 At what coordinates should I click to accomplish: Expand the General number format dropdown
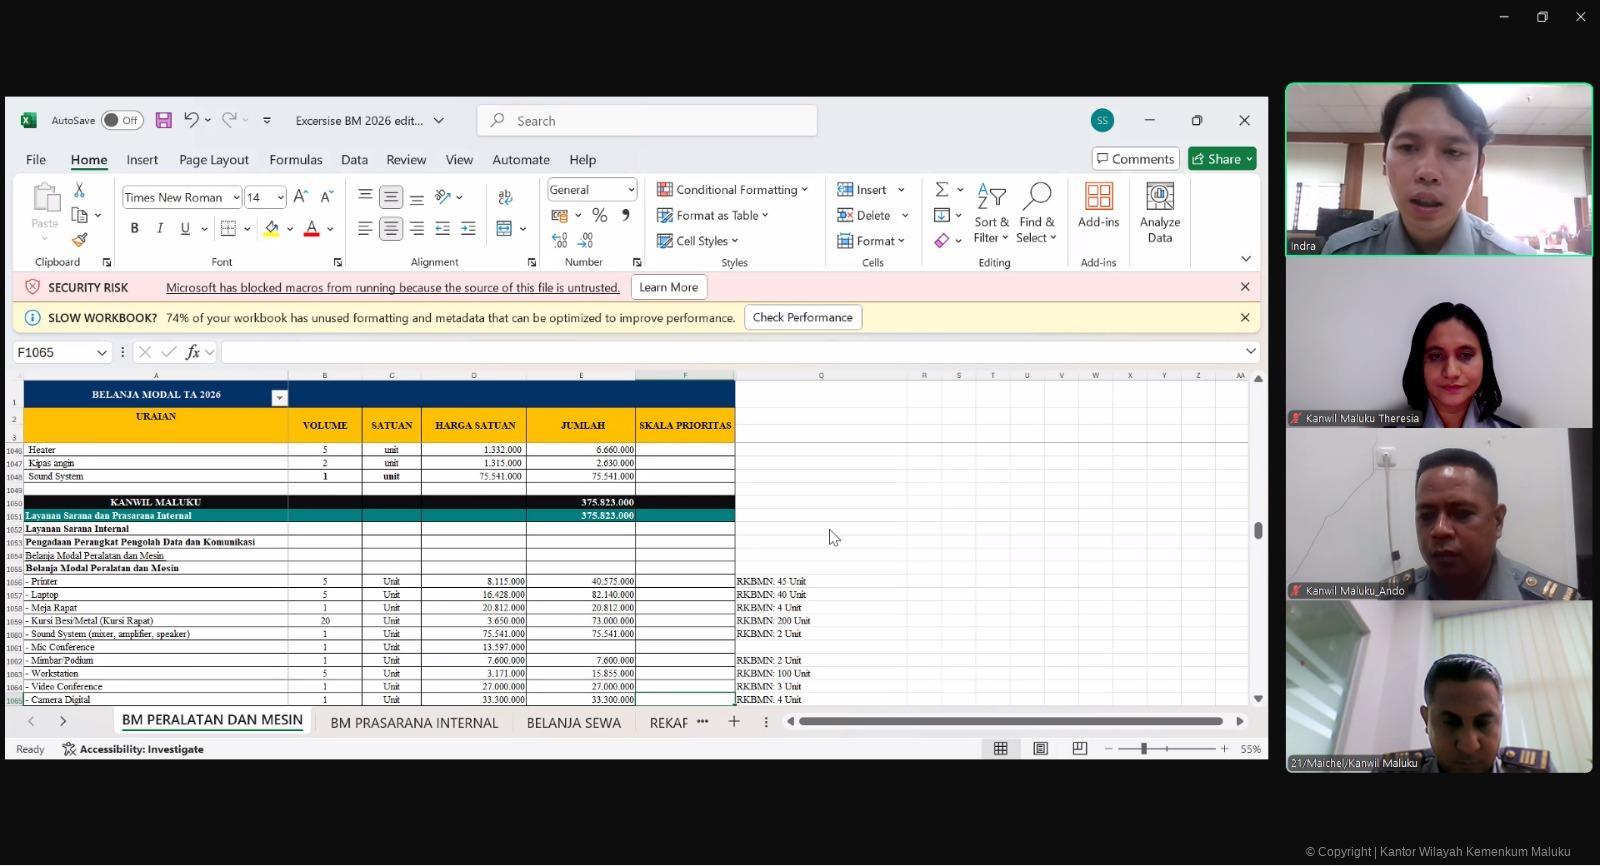tap(630, 190)
